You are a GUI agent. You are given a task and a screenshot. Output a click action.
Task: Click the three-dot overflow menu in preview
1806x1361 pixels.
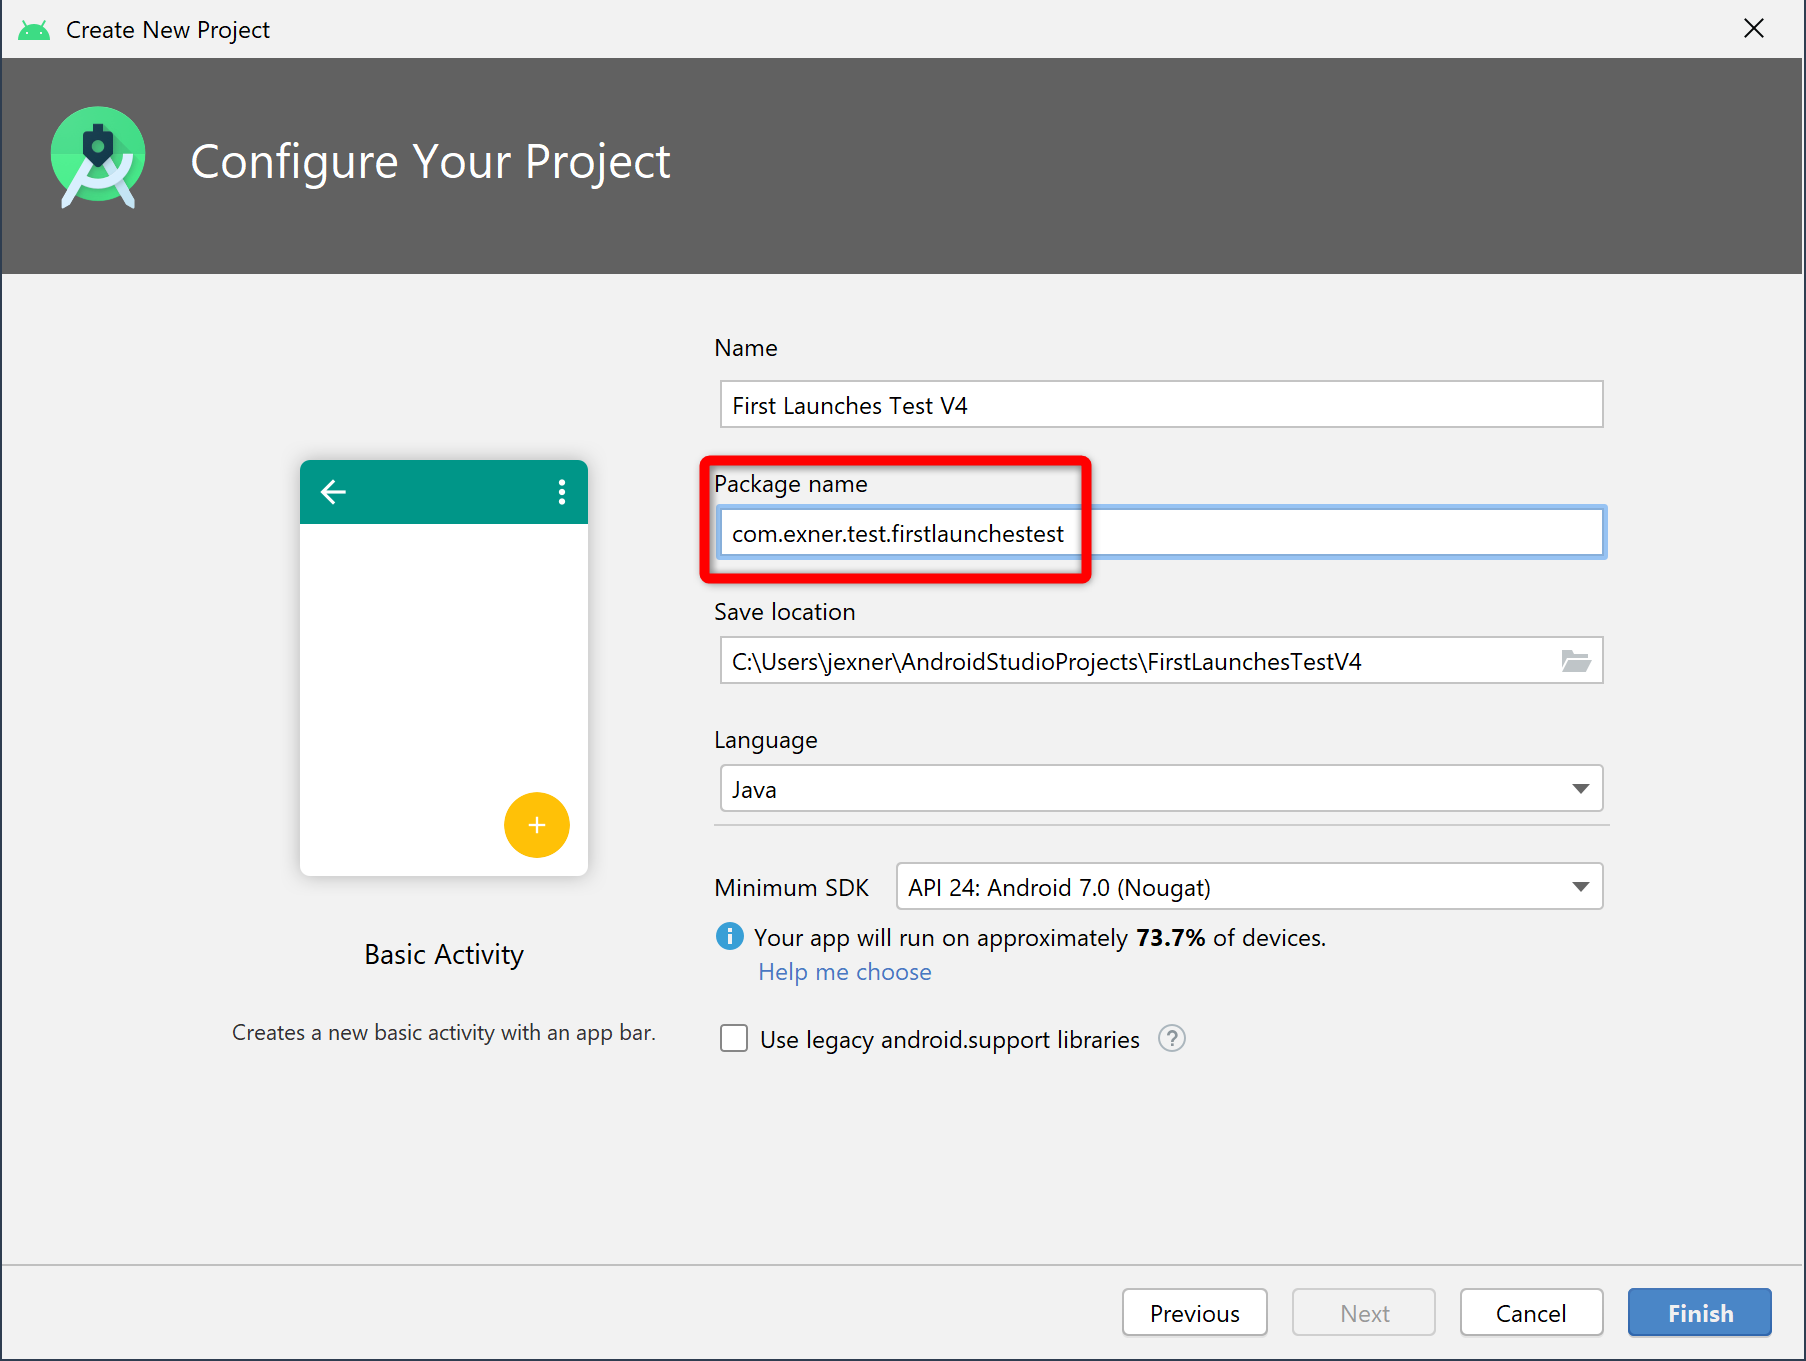[x=561, y=492]
